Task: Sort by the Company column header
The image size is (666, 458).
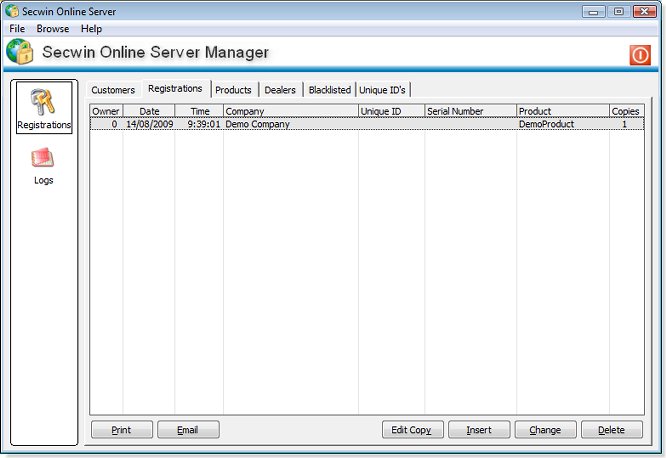Action: click(290, 111)
